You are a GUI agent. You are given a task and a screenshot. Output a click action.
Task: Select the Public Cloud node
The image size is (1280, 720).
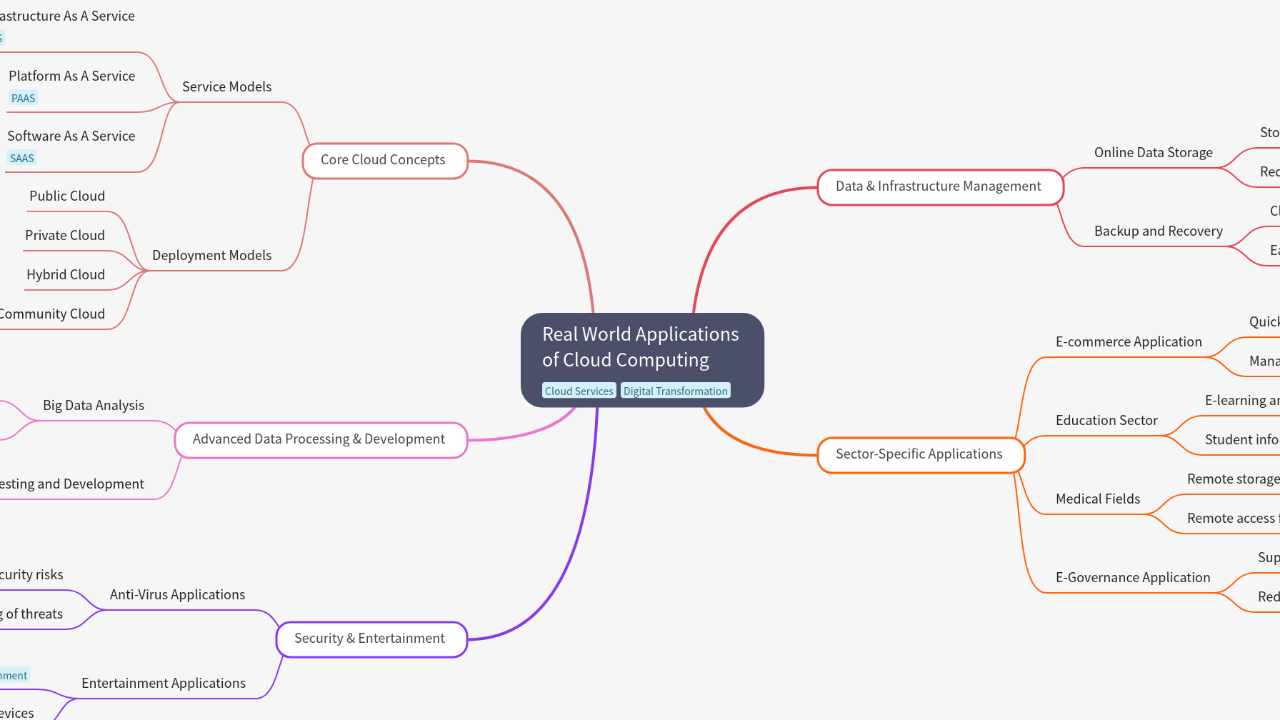coord(66,196)
